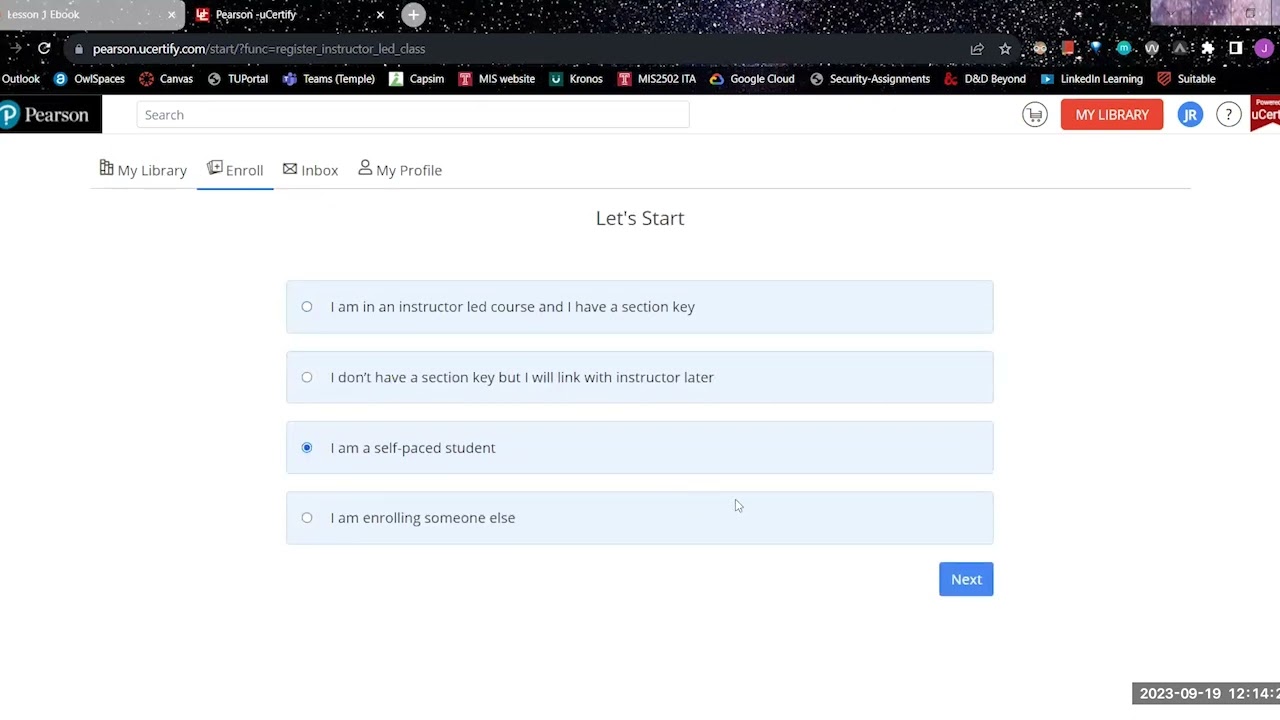Viewport: 1280px width, 720px height.
Task: Open the Kronos bookmark
Action: coord(576,79)
